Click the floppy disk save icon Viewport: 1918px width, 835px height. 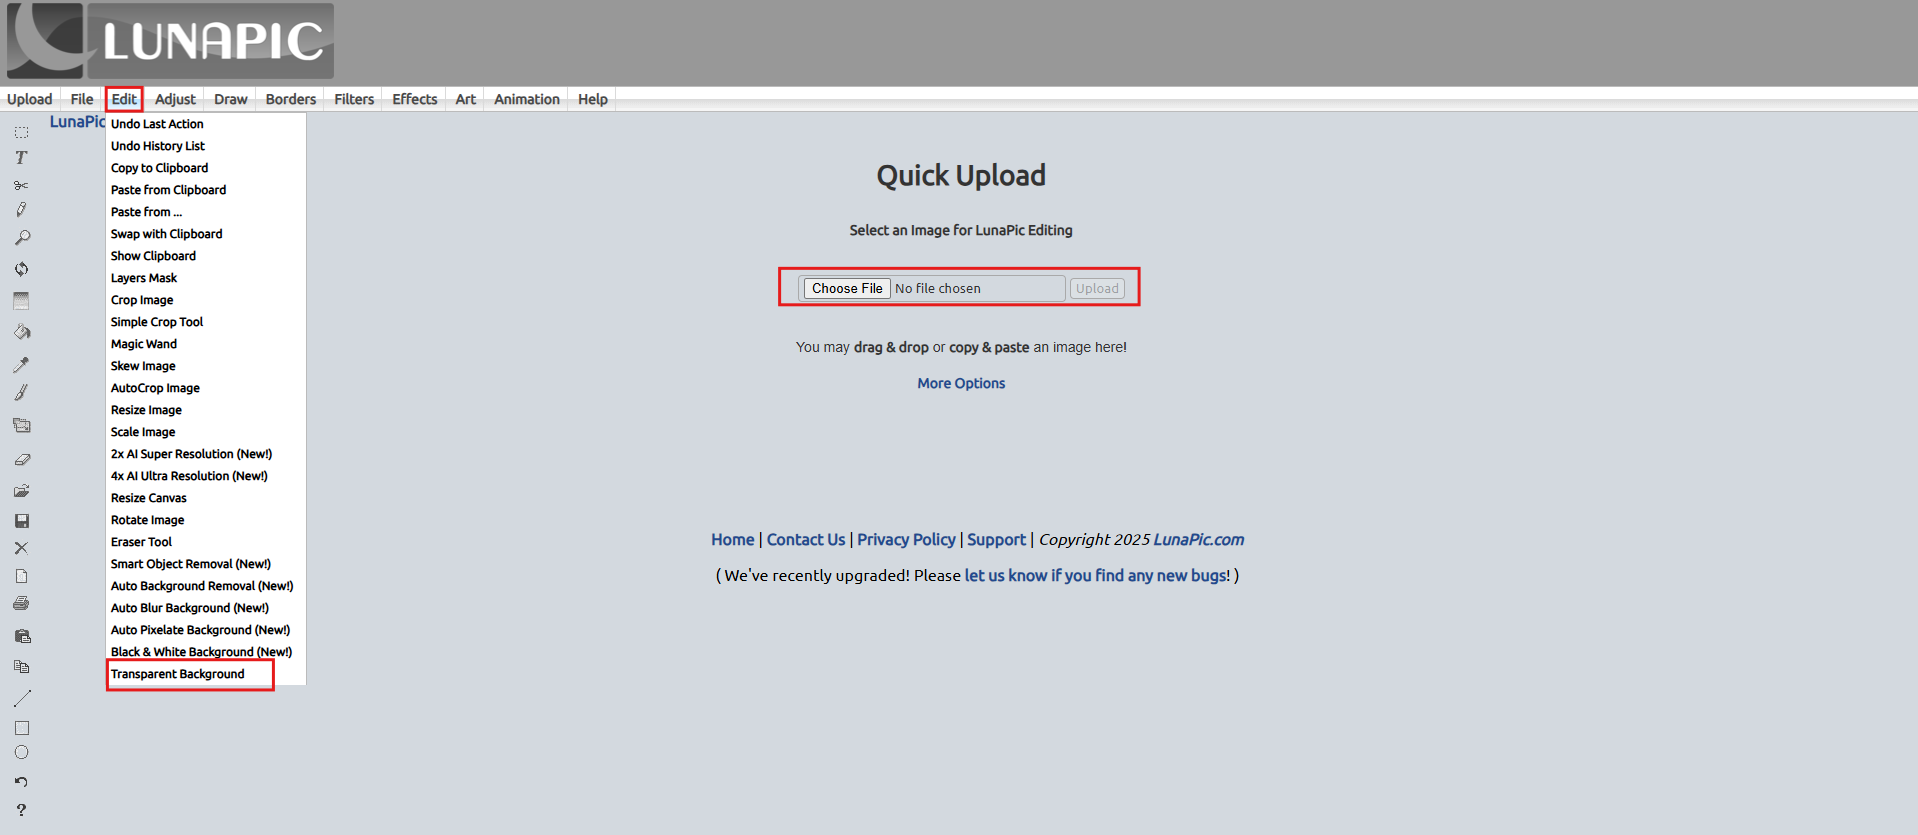[x=21, y=521]
